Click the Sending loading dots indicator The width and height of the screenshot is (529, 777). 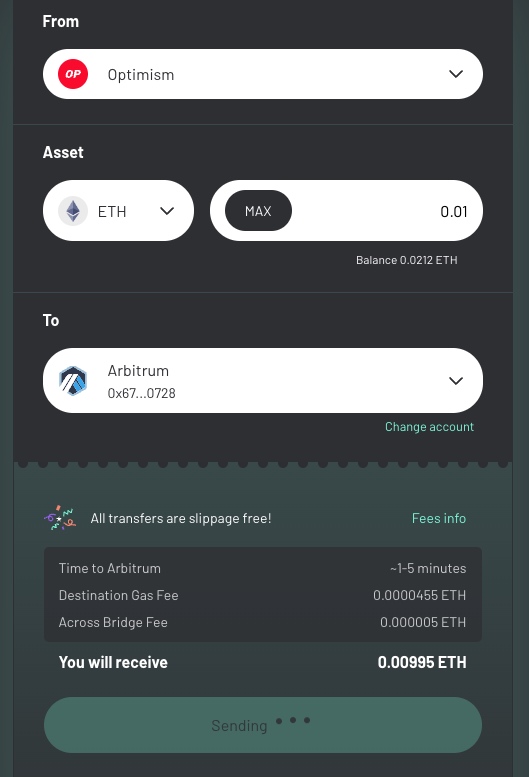click(293, 721)
